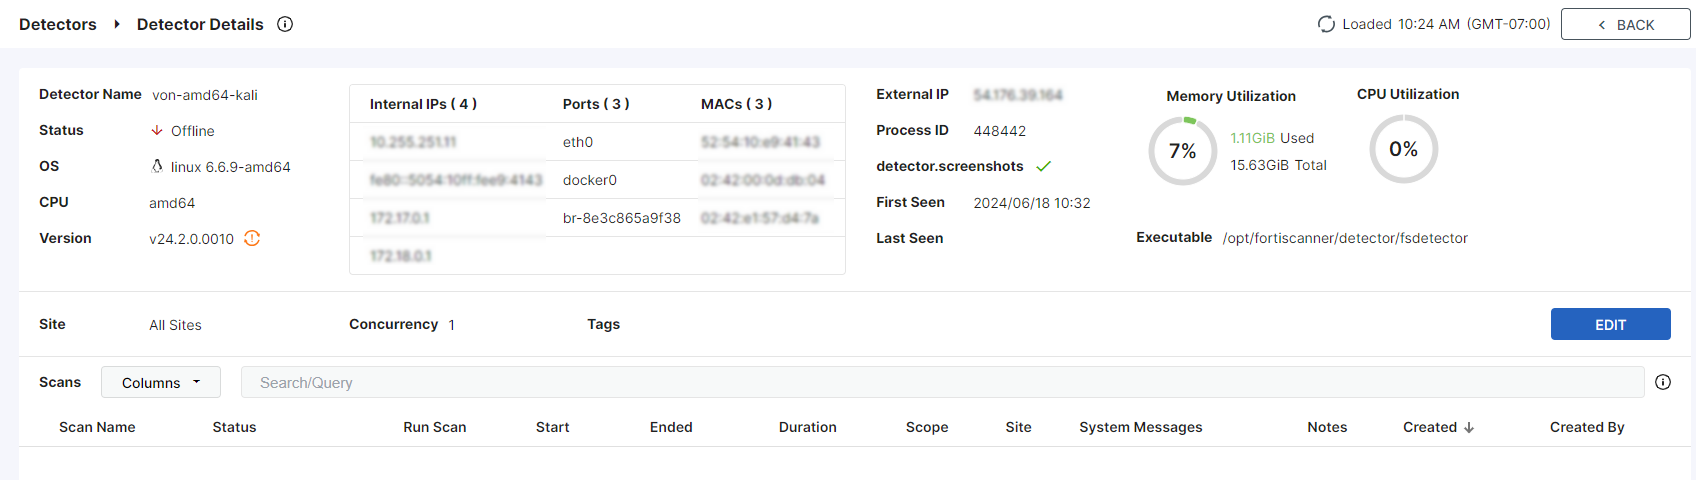The image size is (1696, 480).
Task: Click the EDIT button
Action: (x=1610, y=324)
